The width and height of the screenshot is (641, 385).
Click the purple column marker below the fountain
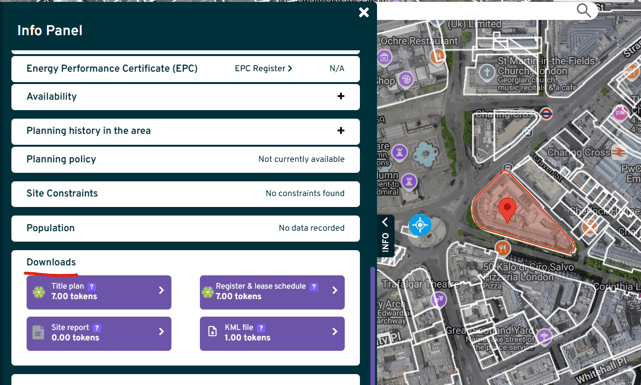[409, 181]
